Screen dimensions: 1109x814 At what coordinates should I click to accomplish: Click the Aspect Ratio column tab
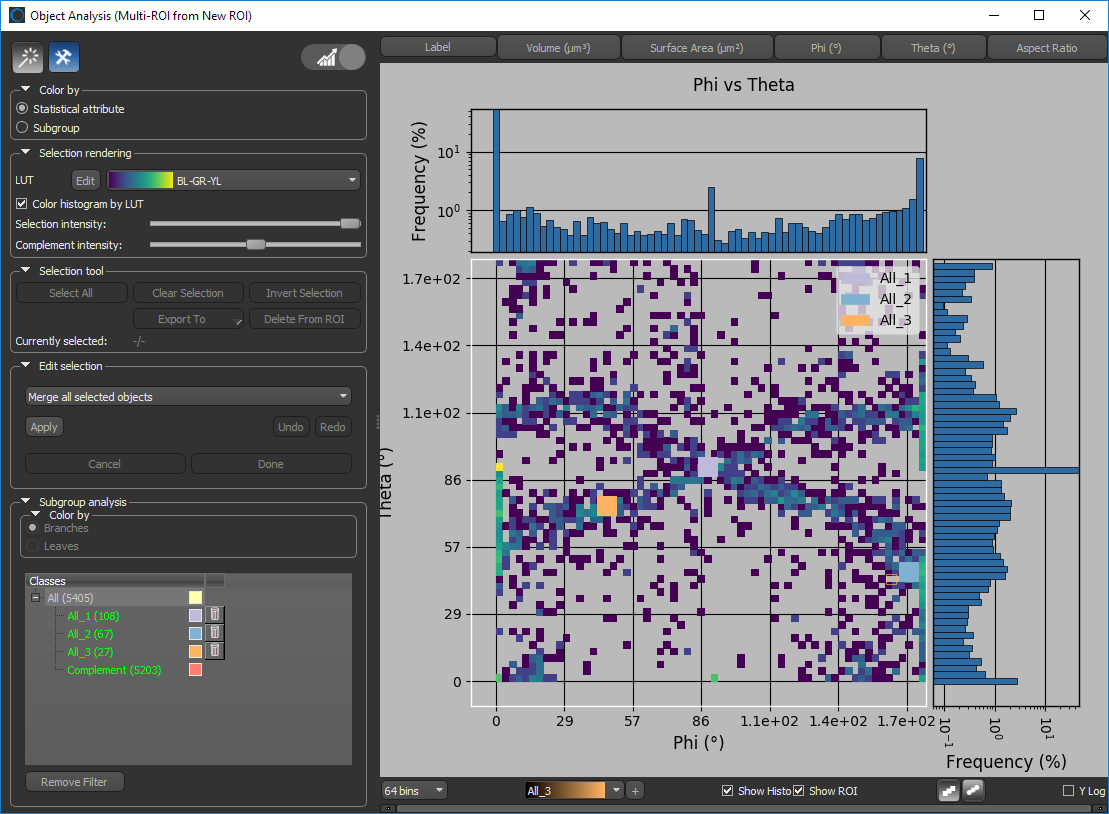(x=1046, y=48)
